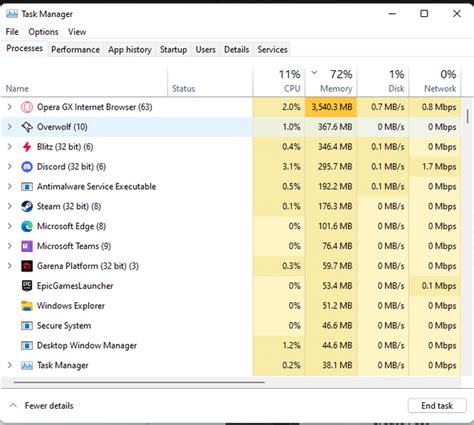Sort by the Memory column header
Viewport: 474px width, 425px height.
331,82
